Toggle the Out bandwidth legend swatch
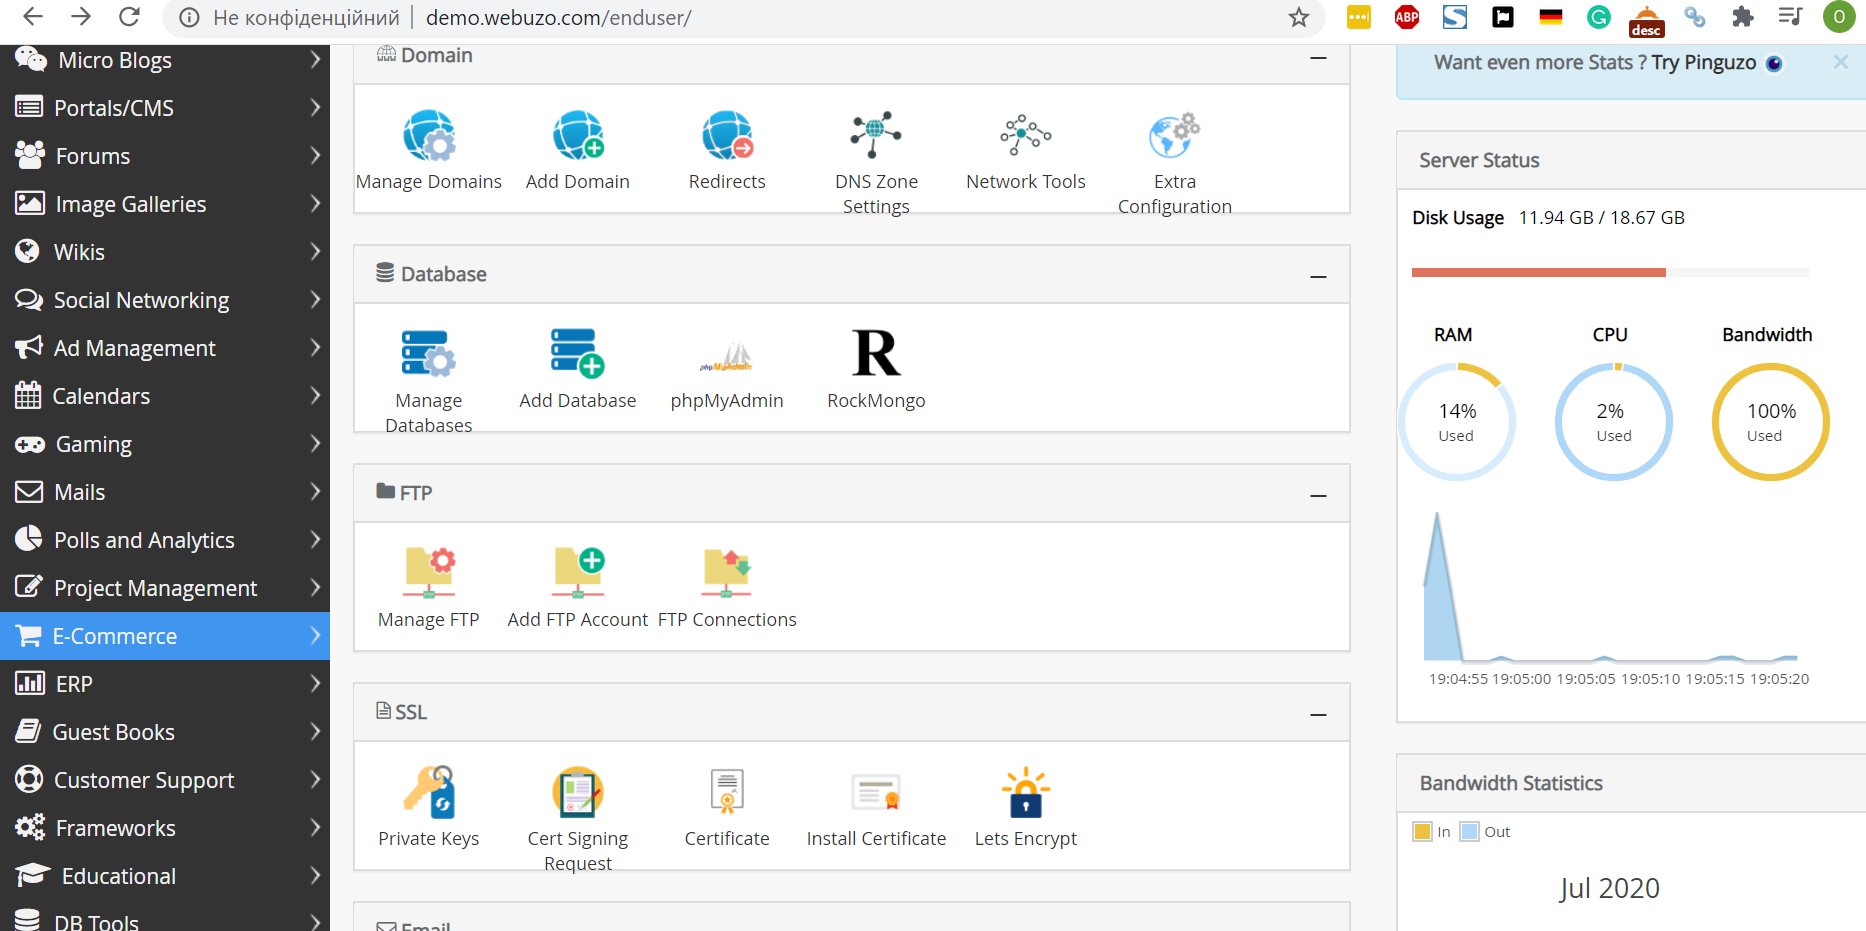This screenshot has width=1866, height=931. pos(1469,832)
